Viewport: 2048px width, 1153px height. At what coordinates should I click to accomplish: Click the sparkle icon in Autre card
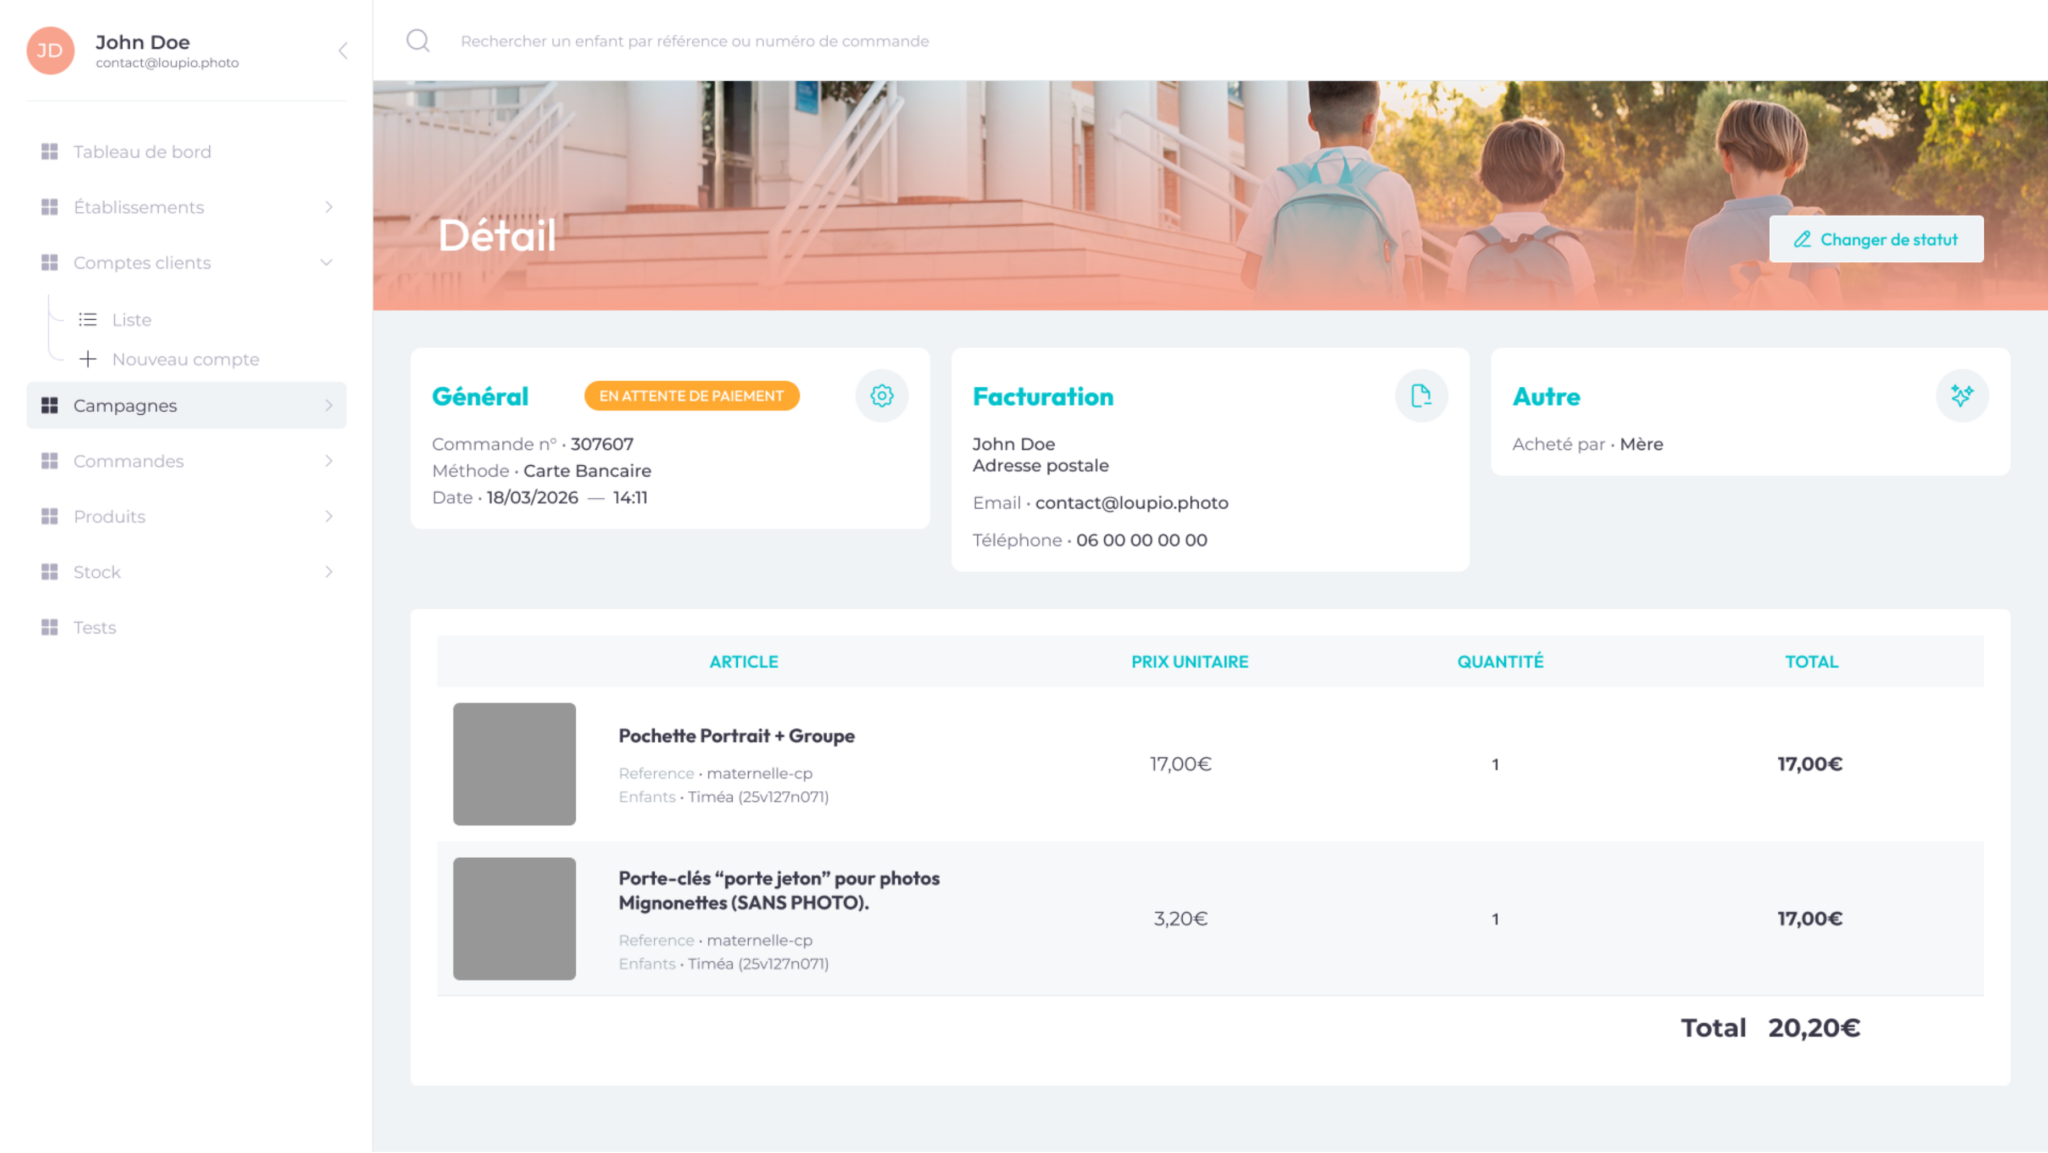tap(1962, 396)
